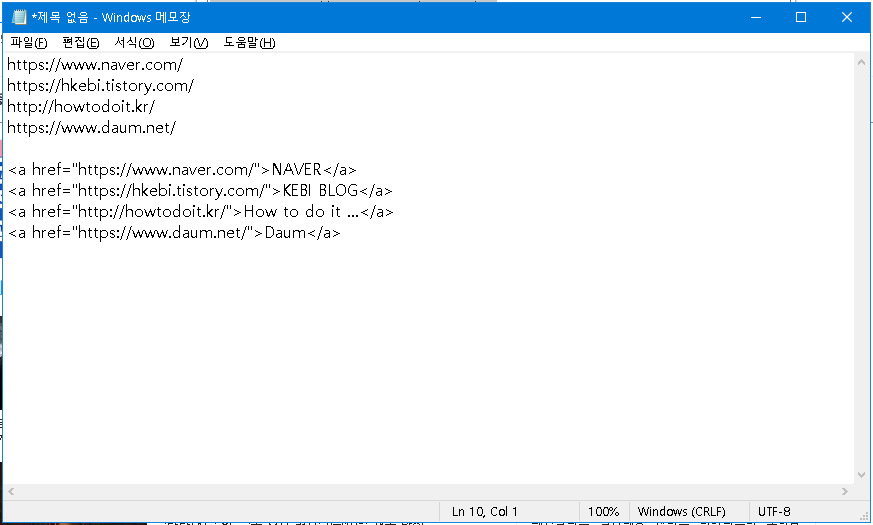Click the vertical scrollbar down arrow
Screen dimensions: 873x525
(861, 475)
